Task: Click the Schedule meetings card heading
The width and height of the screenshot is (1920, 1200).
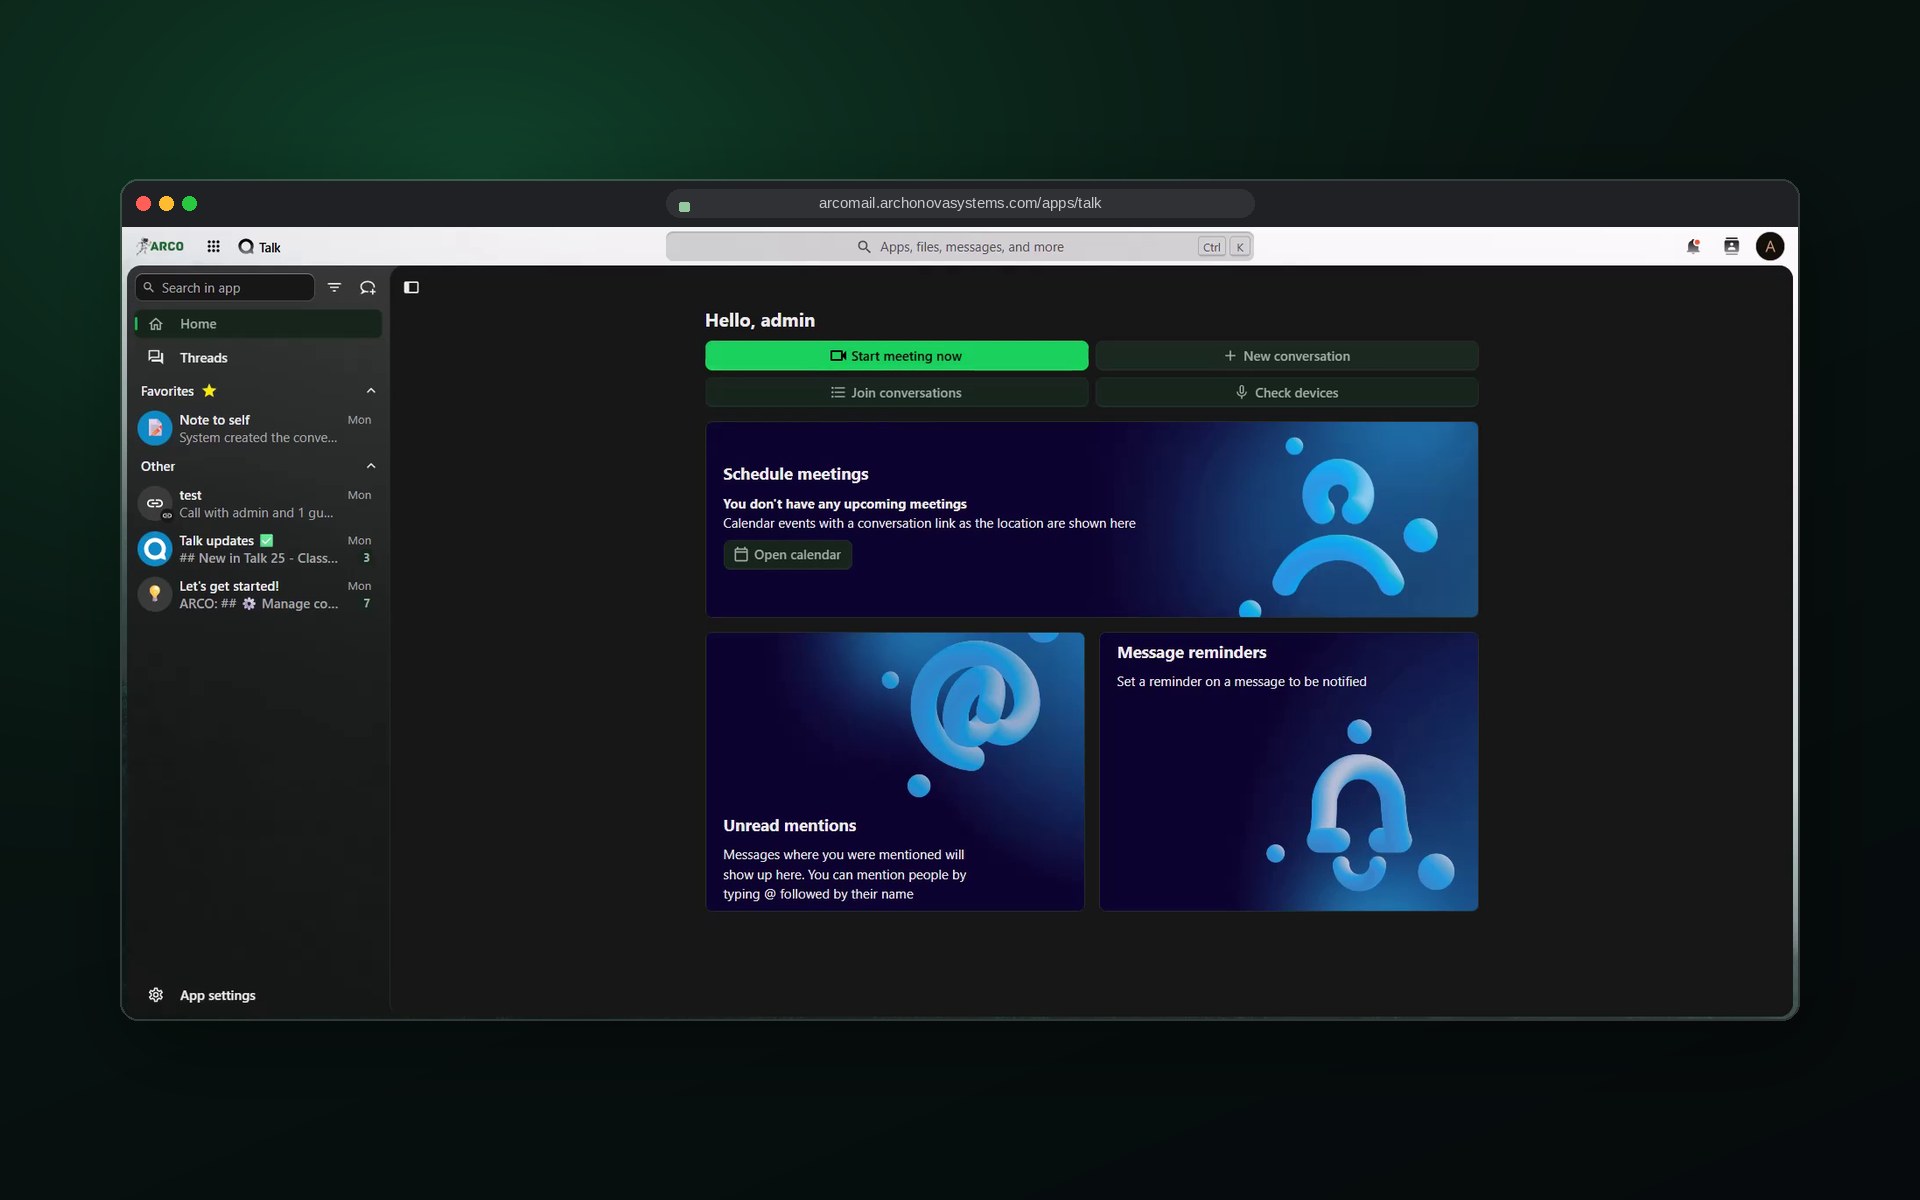Action: point(795,474)
